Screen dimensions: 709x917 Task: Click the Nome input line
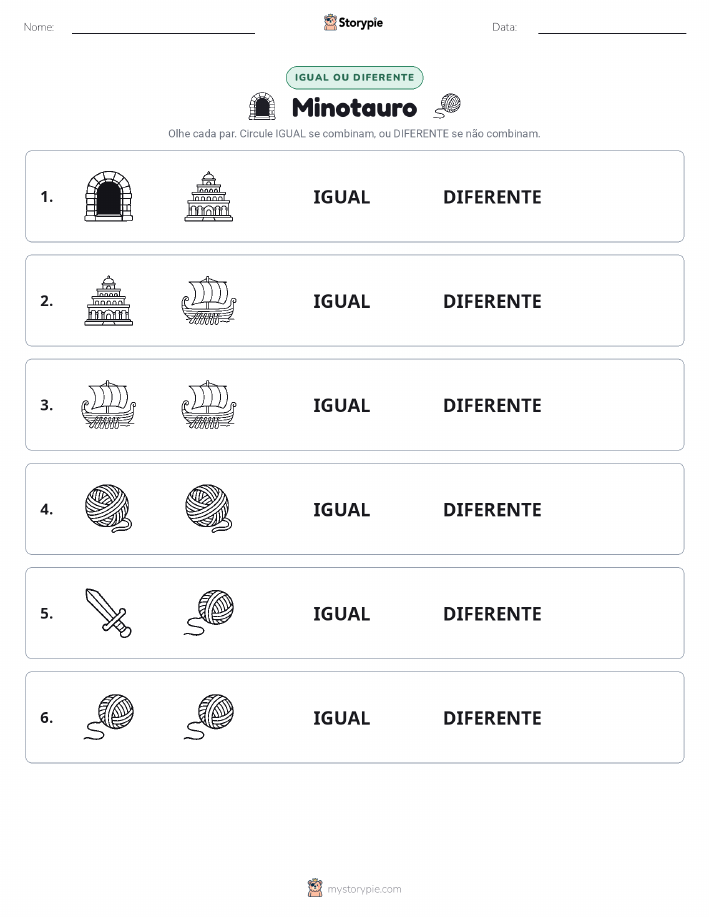163,28
